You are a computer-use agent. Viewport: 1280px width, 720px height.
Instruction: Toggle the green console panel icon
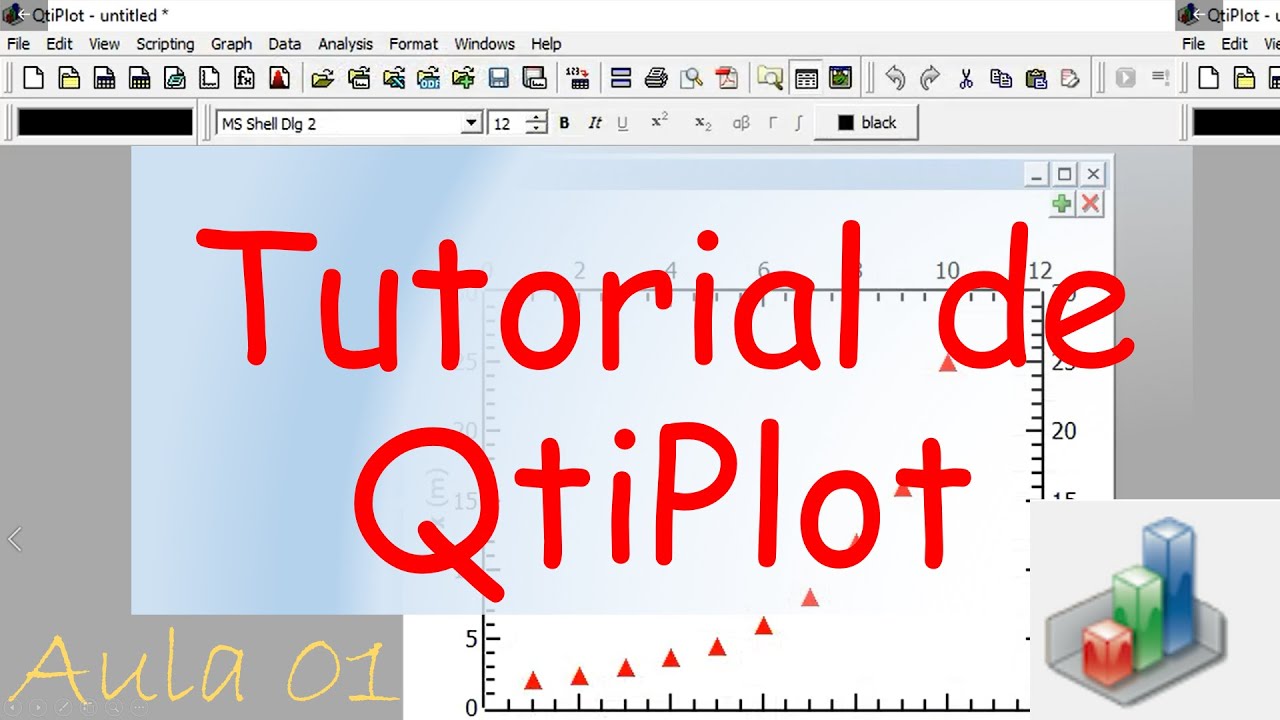pos(841,78)
